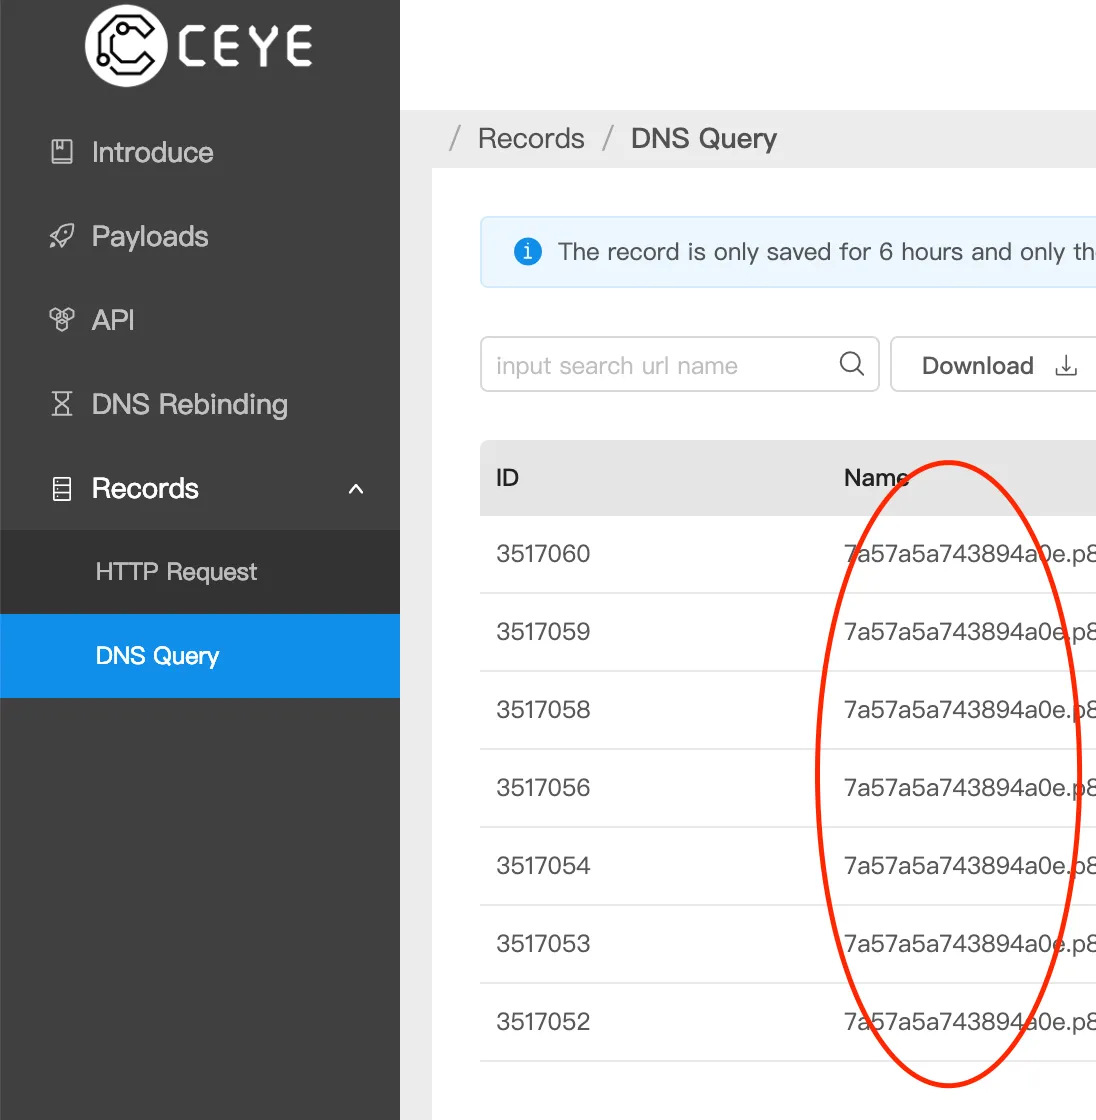This screenshot has height=1120, width=1096.
Task: Click the Introduce book icon
Action: [62, 152]
